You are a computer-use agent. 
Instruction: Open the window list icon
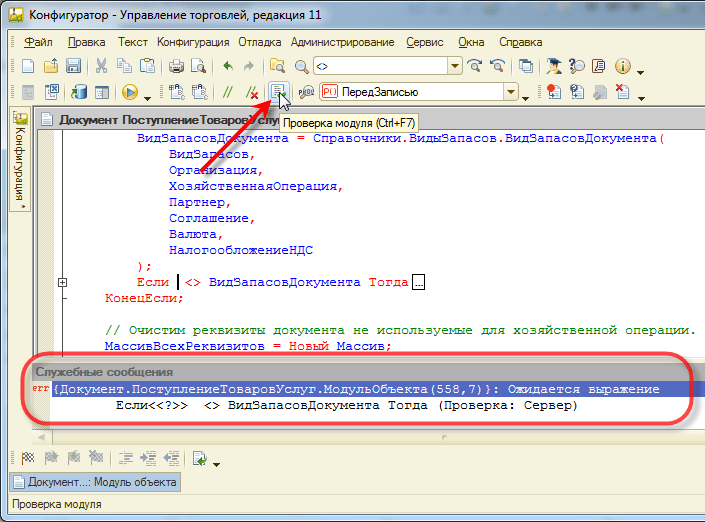point(526,66)
